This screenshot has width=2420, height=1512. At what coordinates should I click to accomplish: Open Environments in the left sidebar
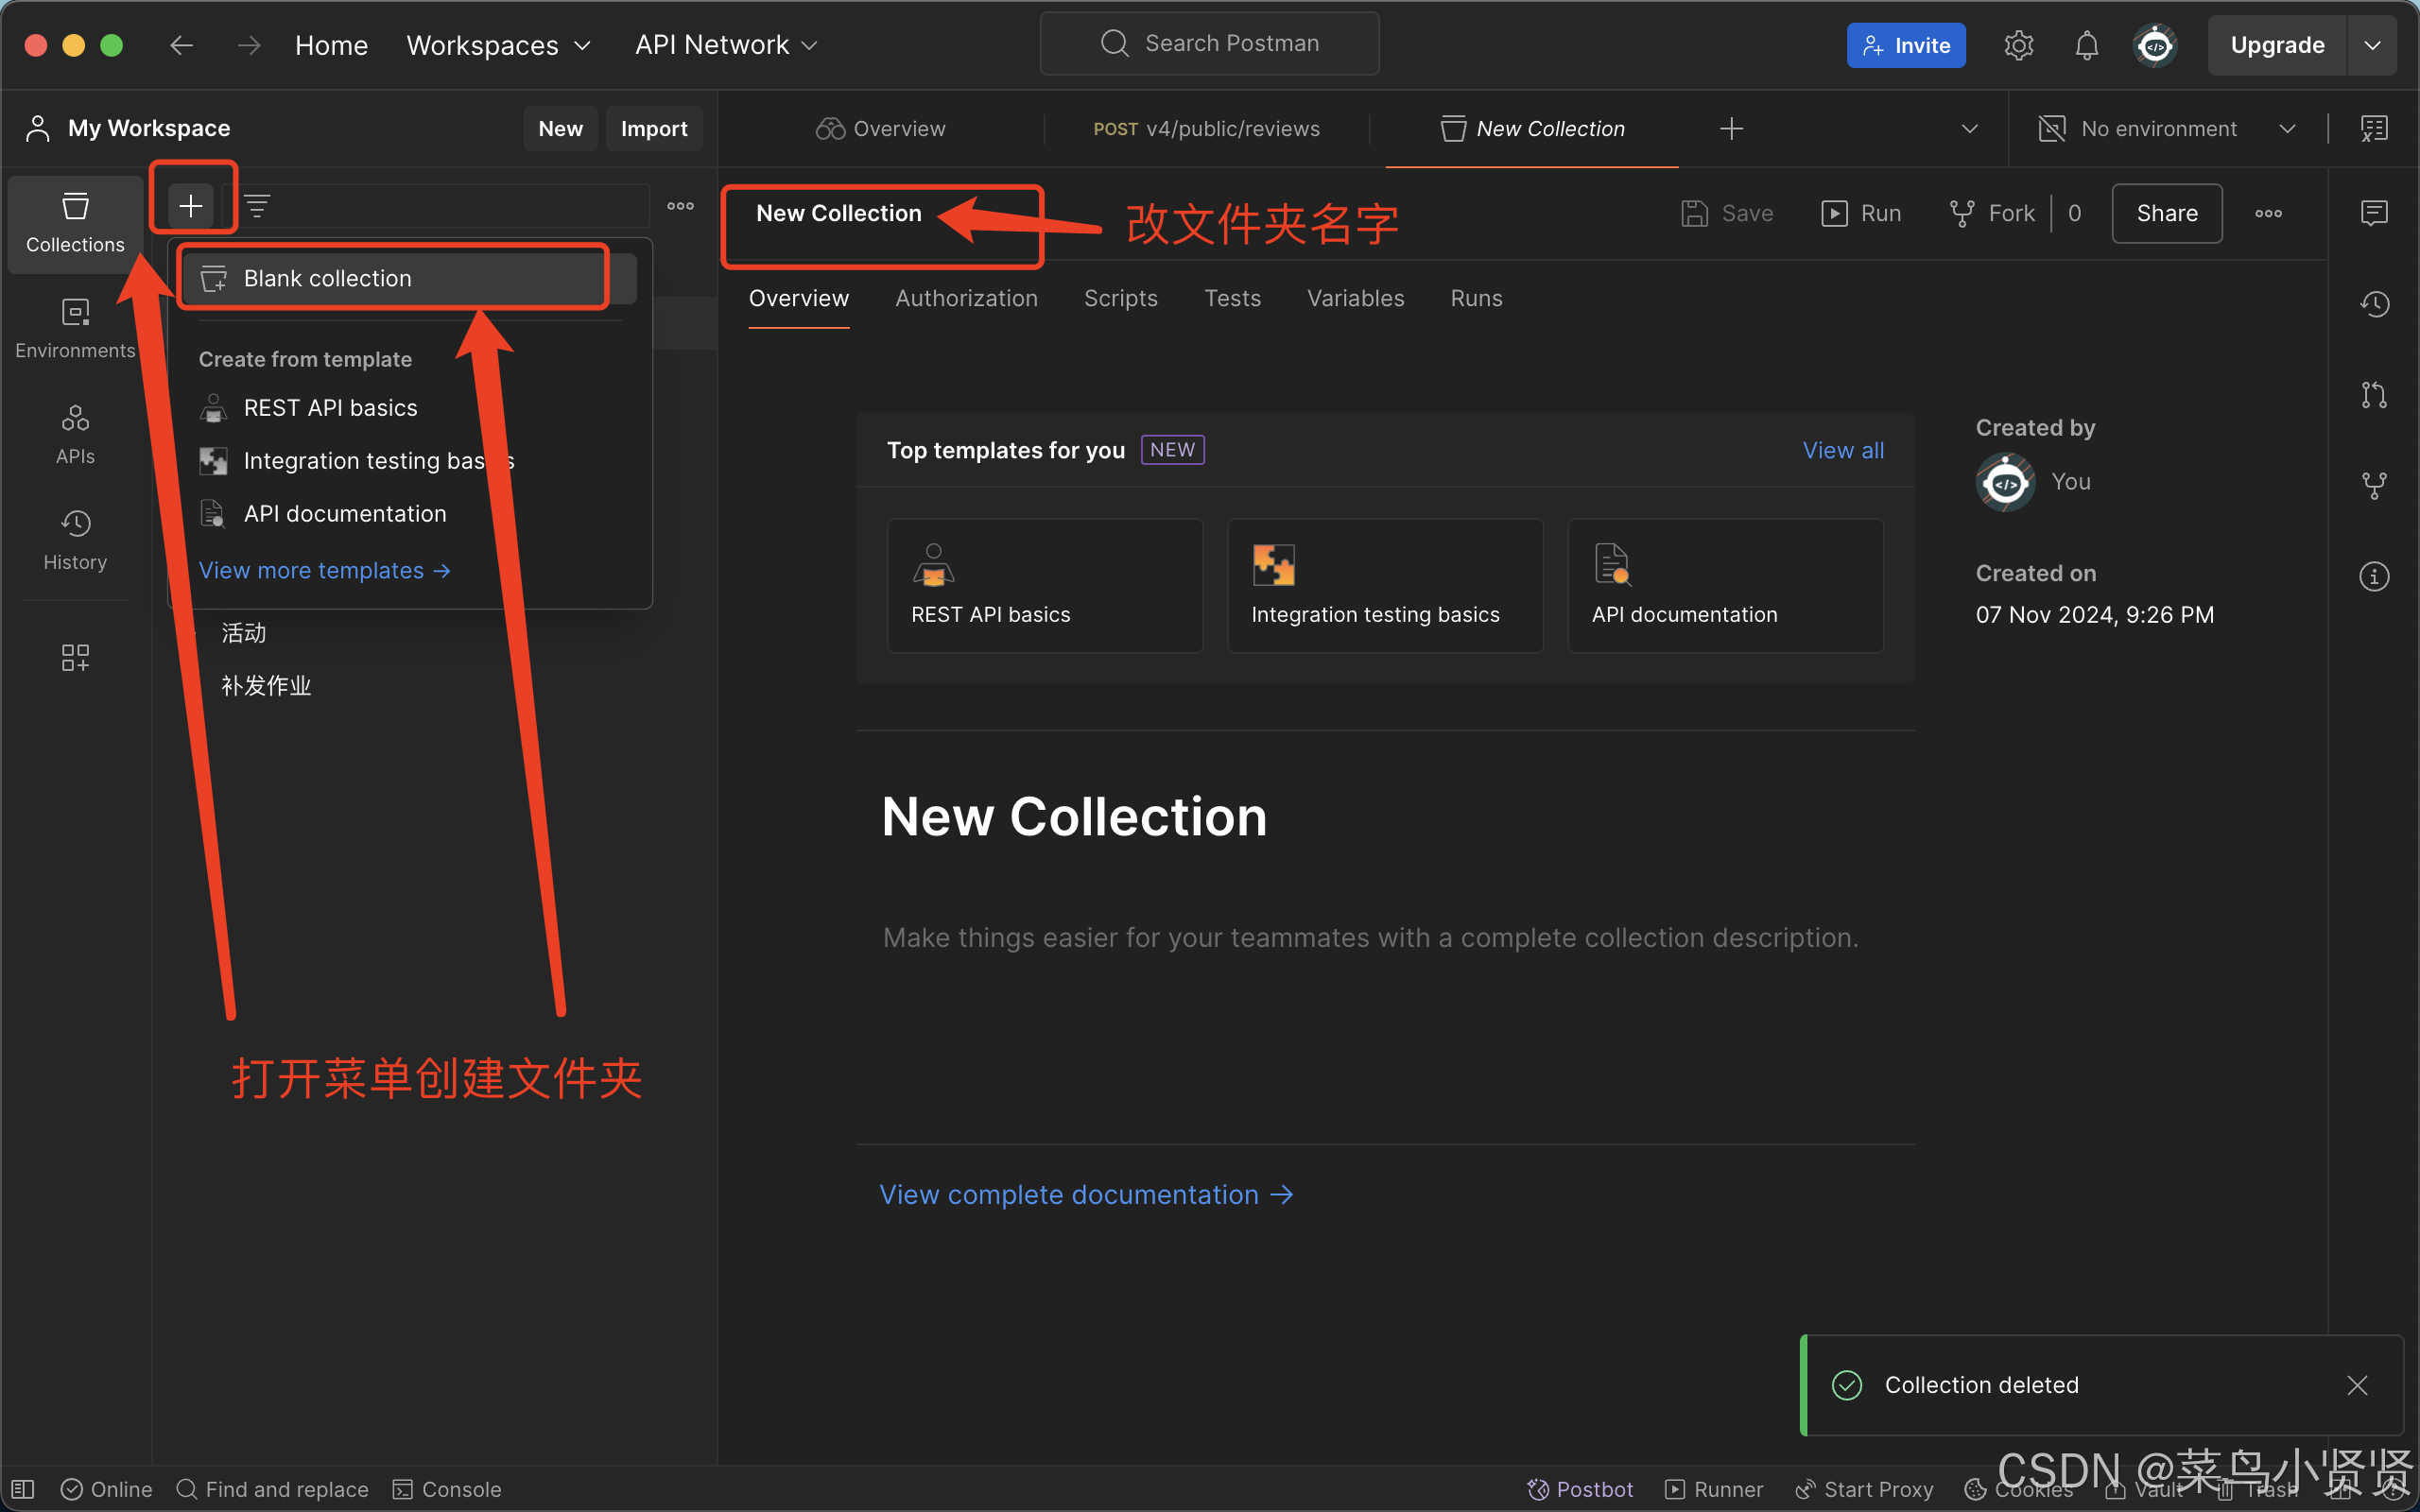[75, 329]
